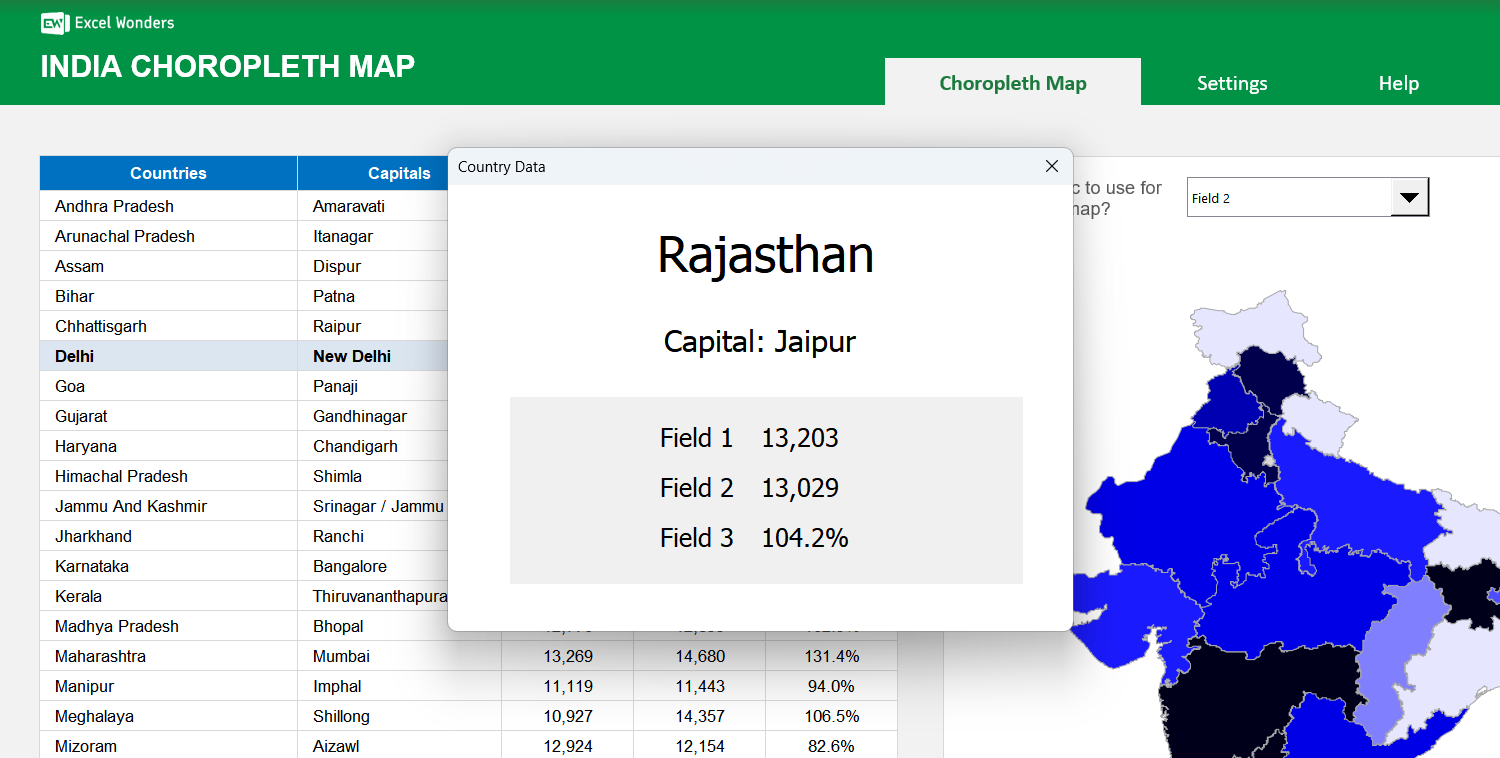Click the dropdown arrow beside Field 2

1410,197
